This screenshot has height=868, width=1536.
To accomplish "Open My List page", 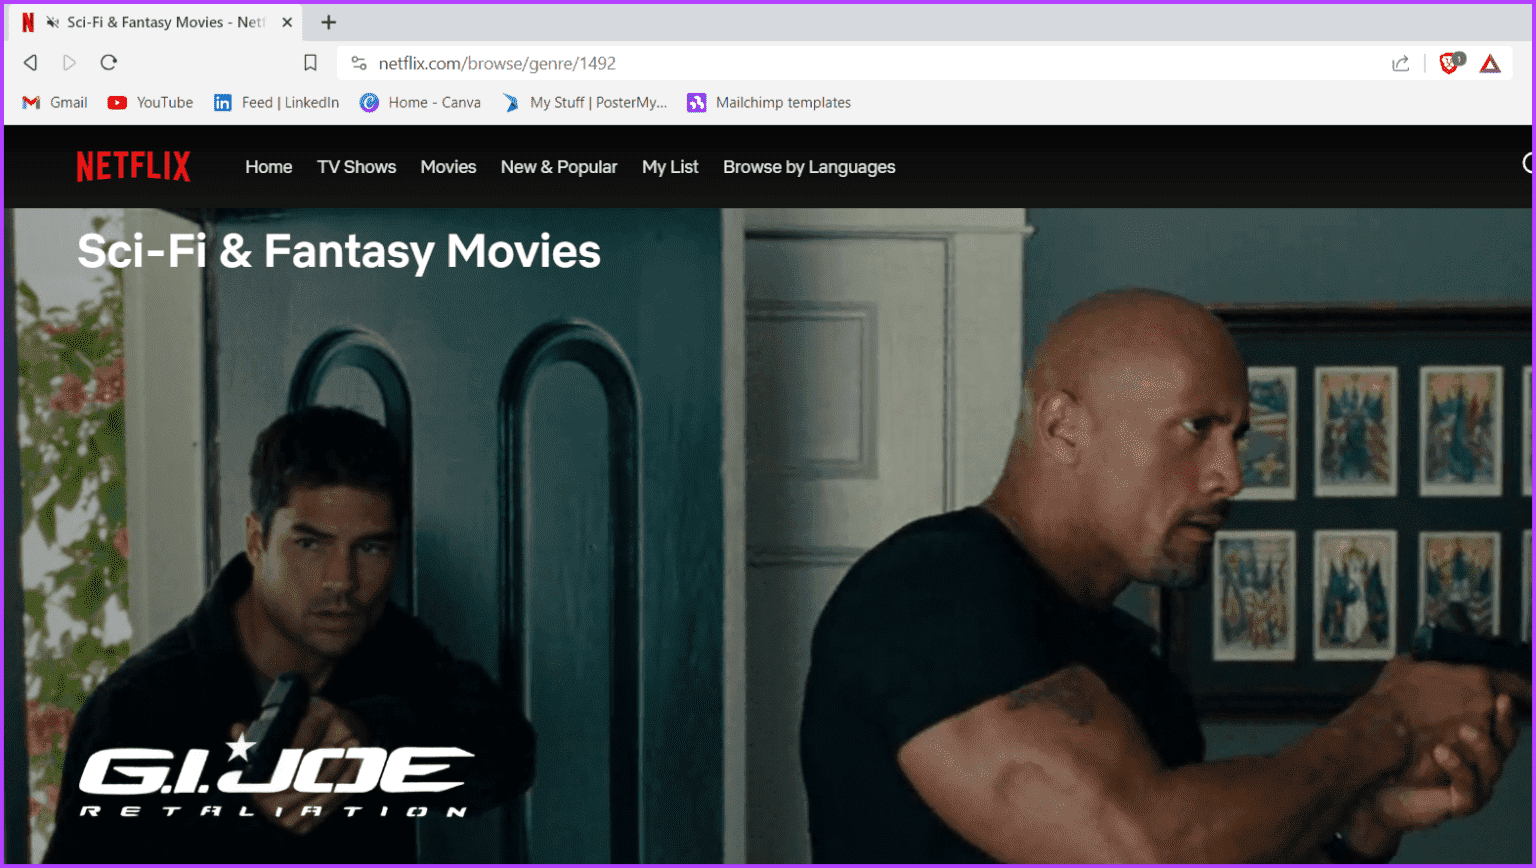I will [x=670, y=167].
